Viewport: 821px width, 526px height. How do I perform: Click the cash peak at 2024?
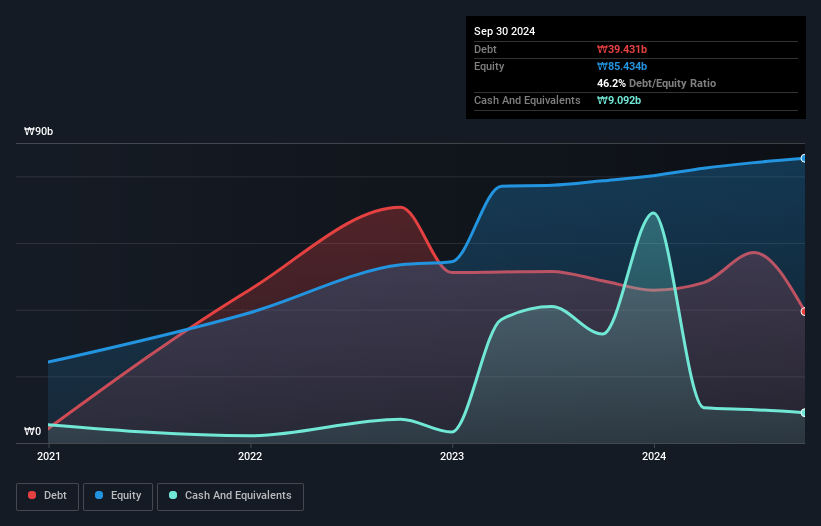653,213
